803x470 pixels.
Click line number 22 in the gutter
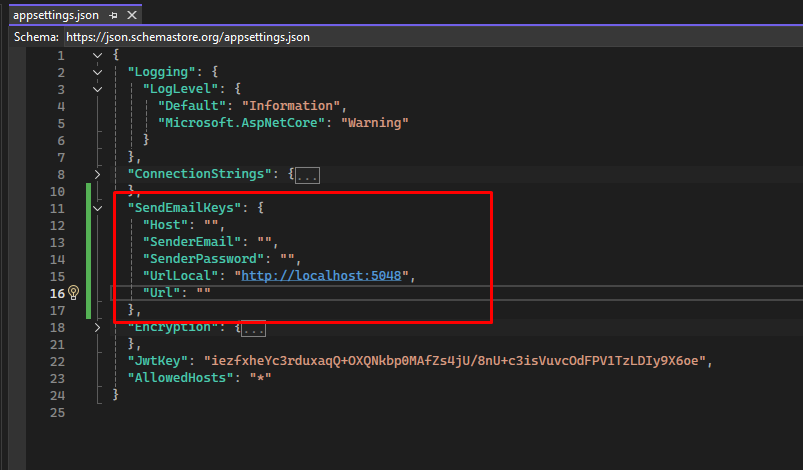[x=57, y=361]
